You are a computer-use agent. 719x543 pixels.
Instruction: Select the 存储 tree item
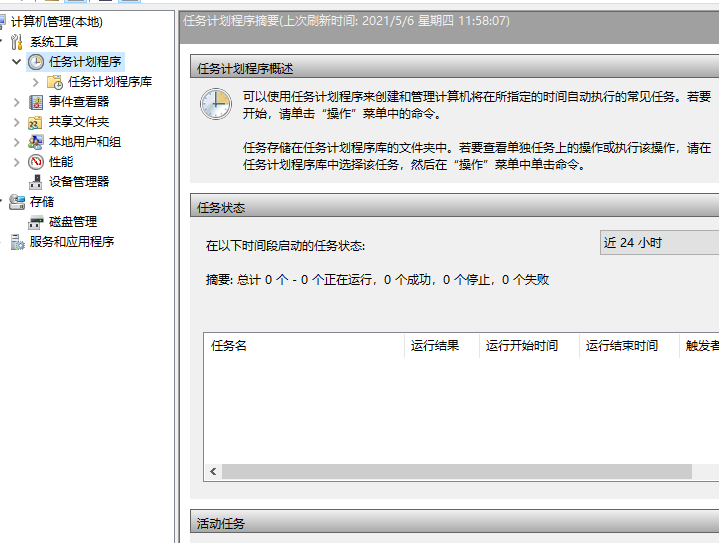(x=42, y=202)
